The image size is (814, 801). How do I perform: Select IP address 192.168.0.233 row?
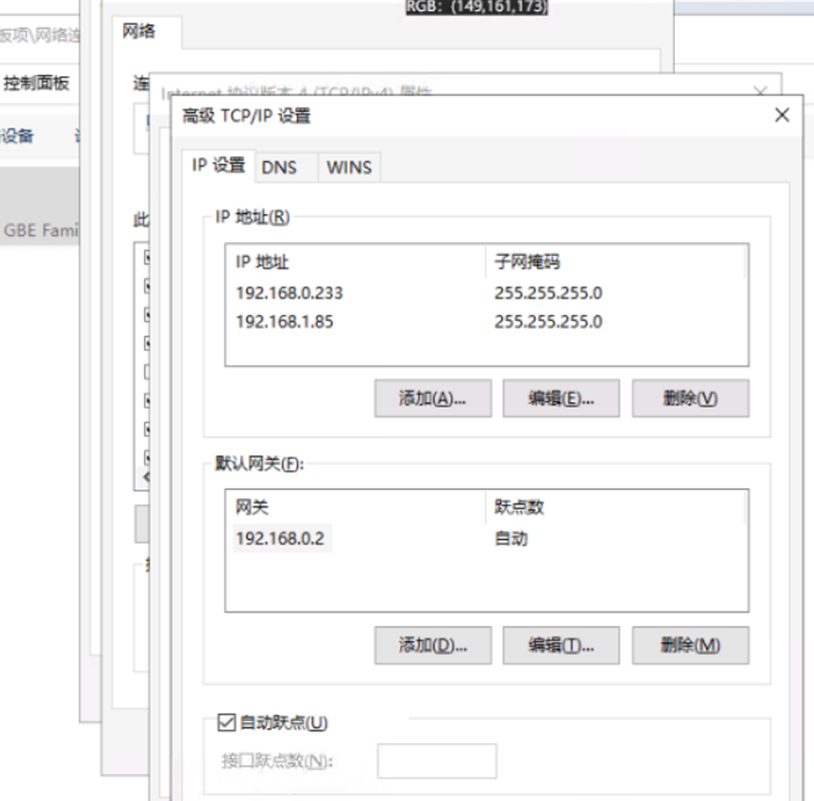click(486, 293)
